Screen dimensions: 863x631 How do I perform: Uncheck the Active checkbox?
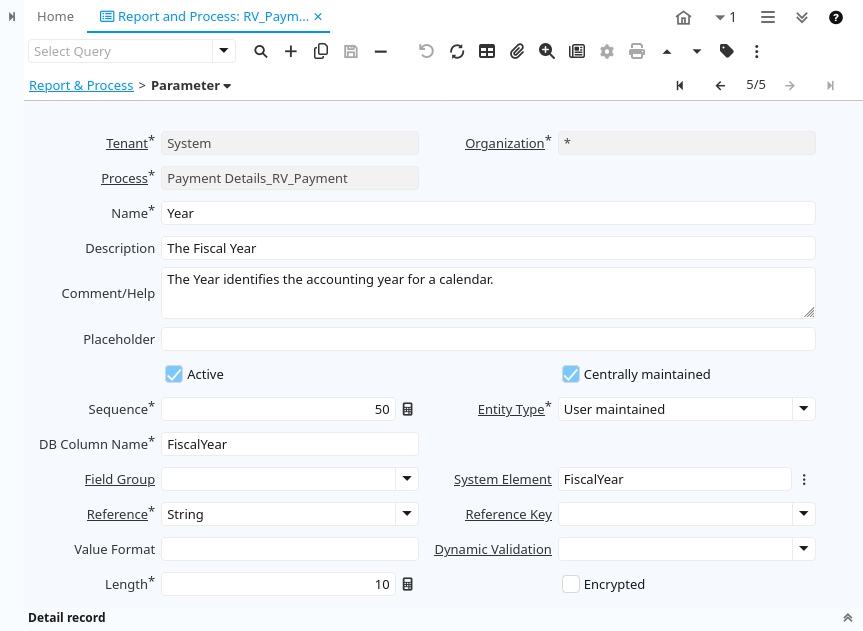[x=174, y=374]
